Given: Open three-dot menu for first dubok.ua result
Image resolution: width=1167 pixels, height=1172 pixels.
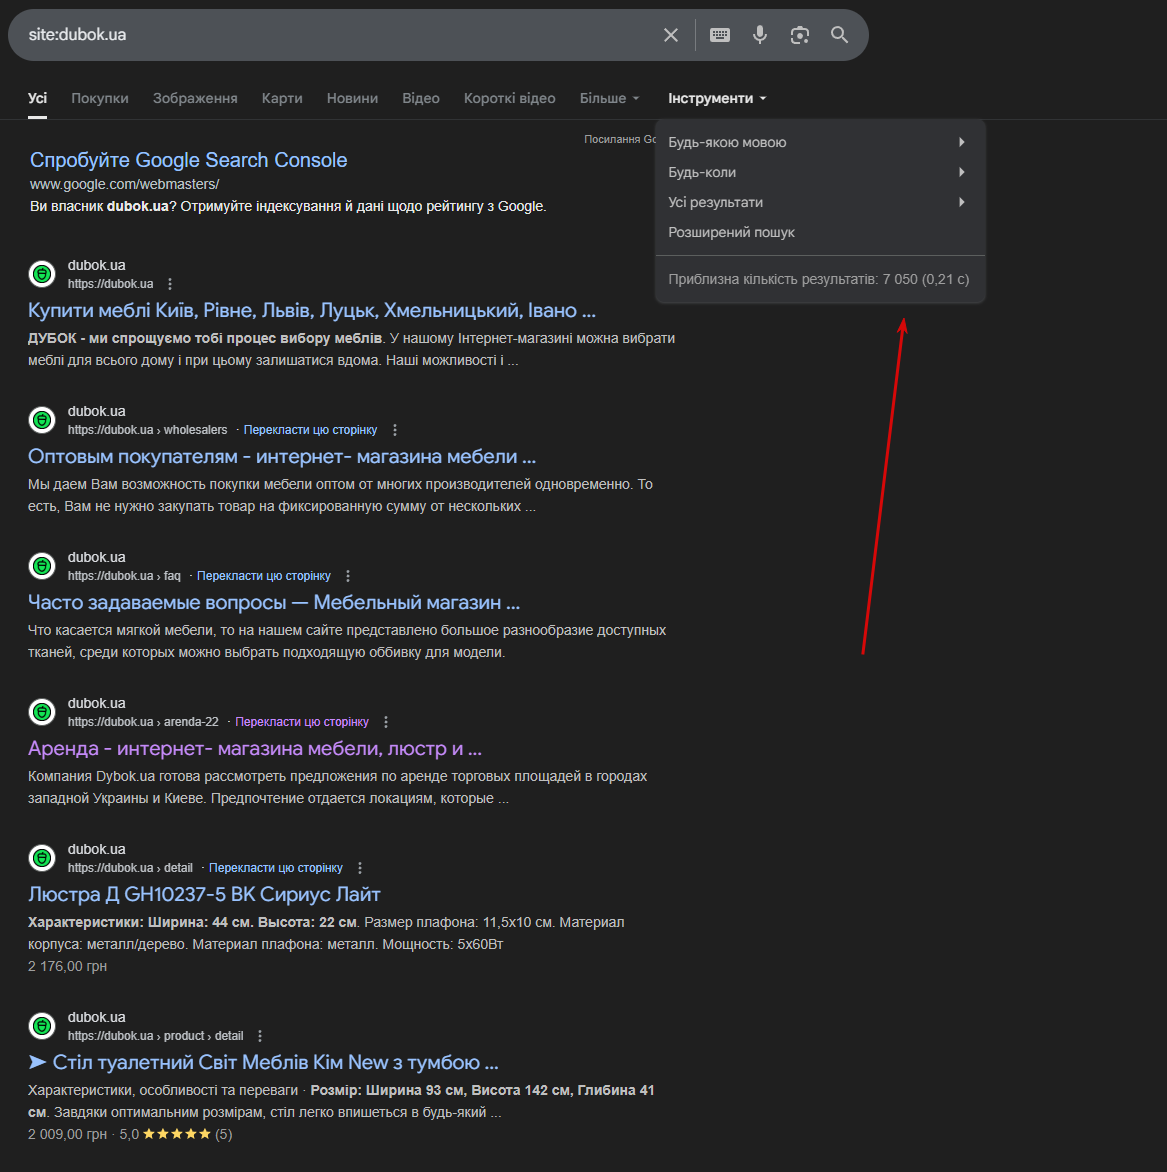Looking at the screenshot, I should tap(170, 284).
